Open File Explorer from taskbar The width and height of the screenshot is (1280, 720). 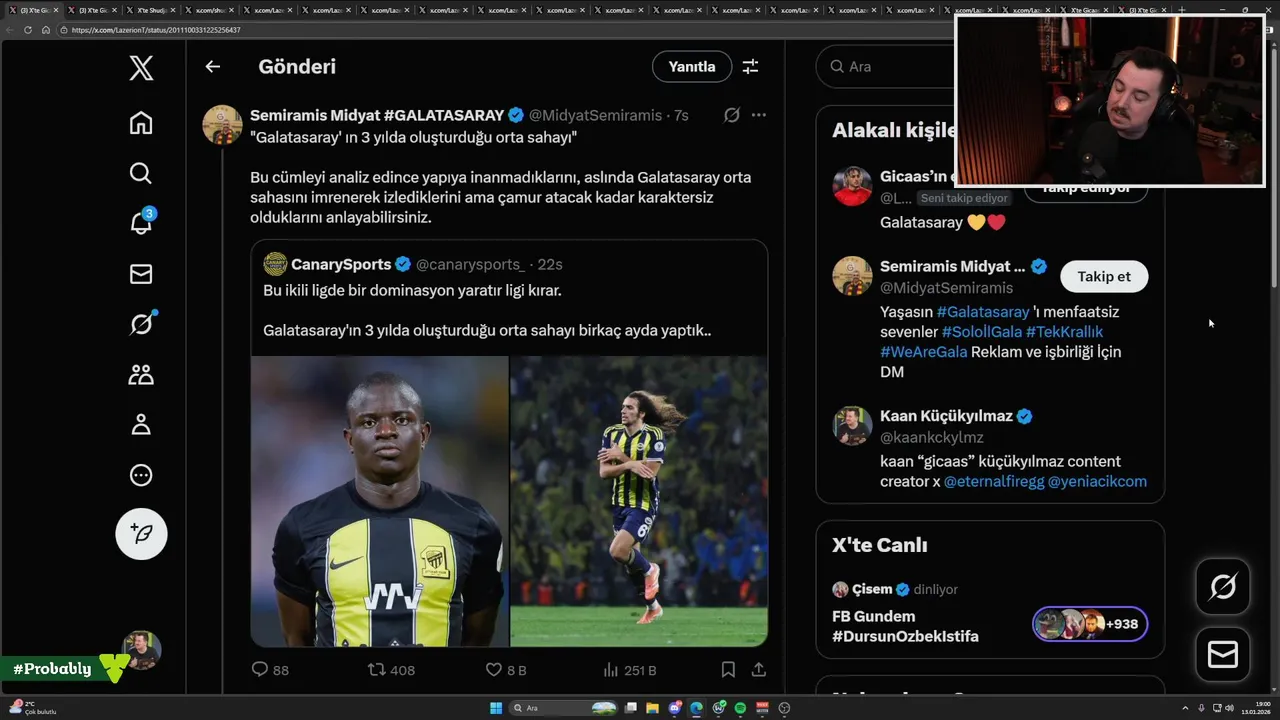click(652, 708)
